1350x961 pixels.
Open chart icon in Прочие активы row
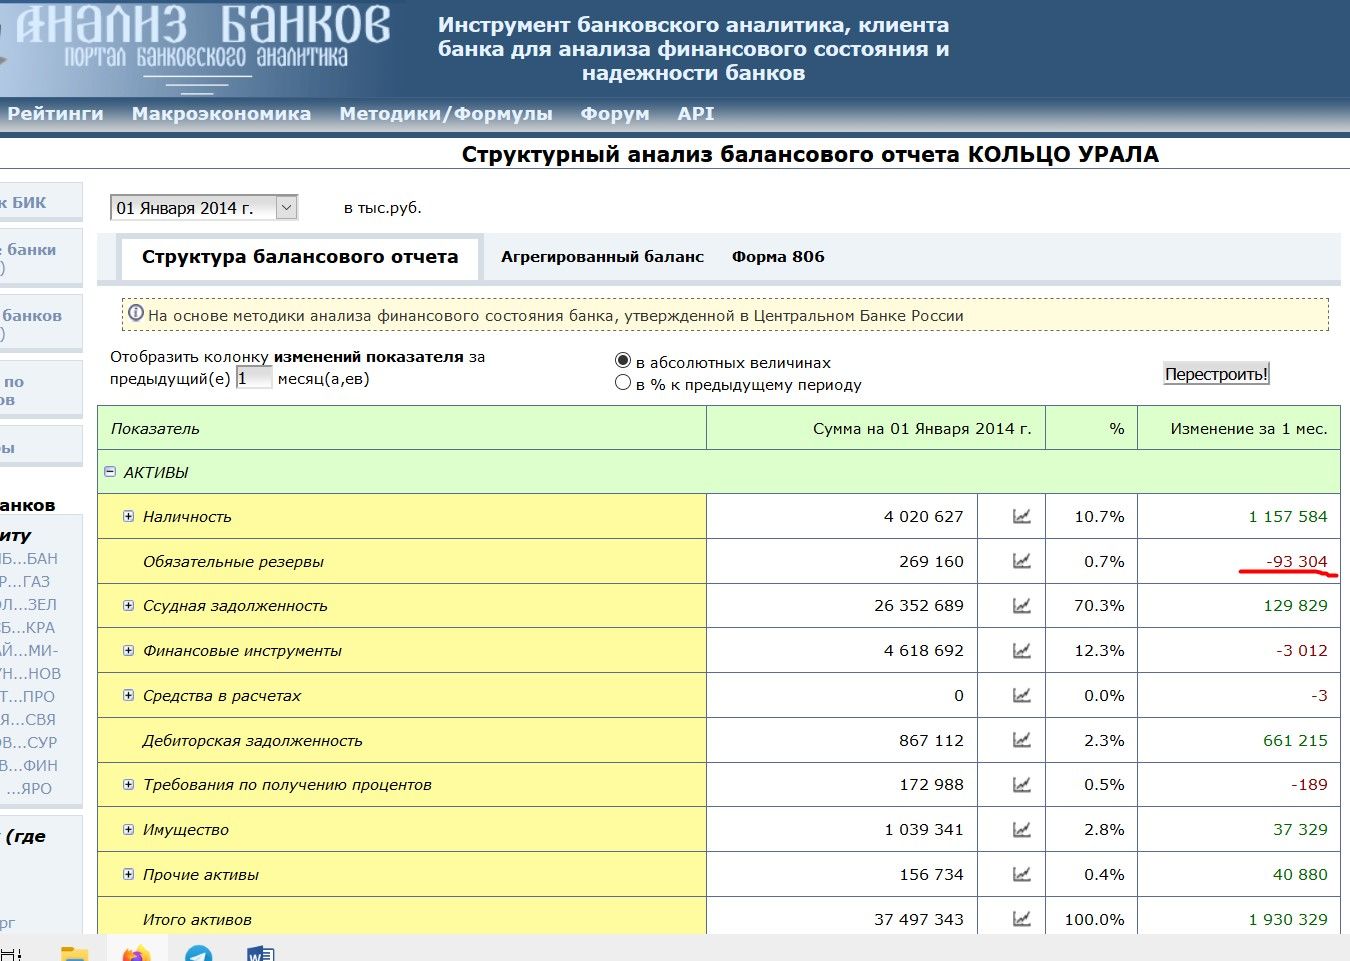[x=1021, y=875]
